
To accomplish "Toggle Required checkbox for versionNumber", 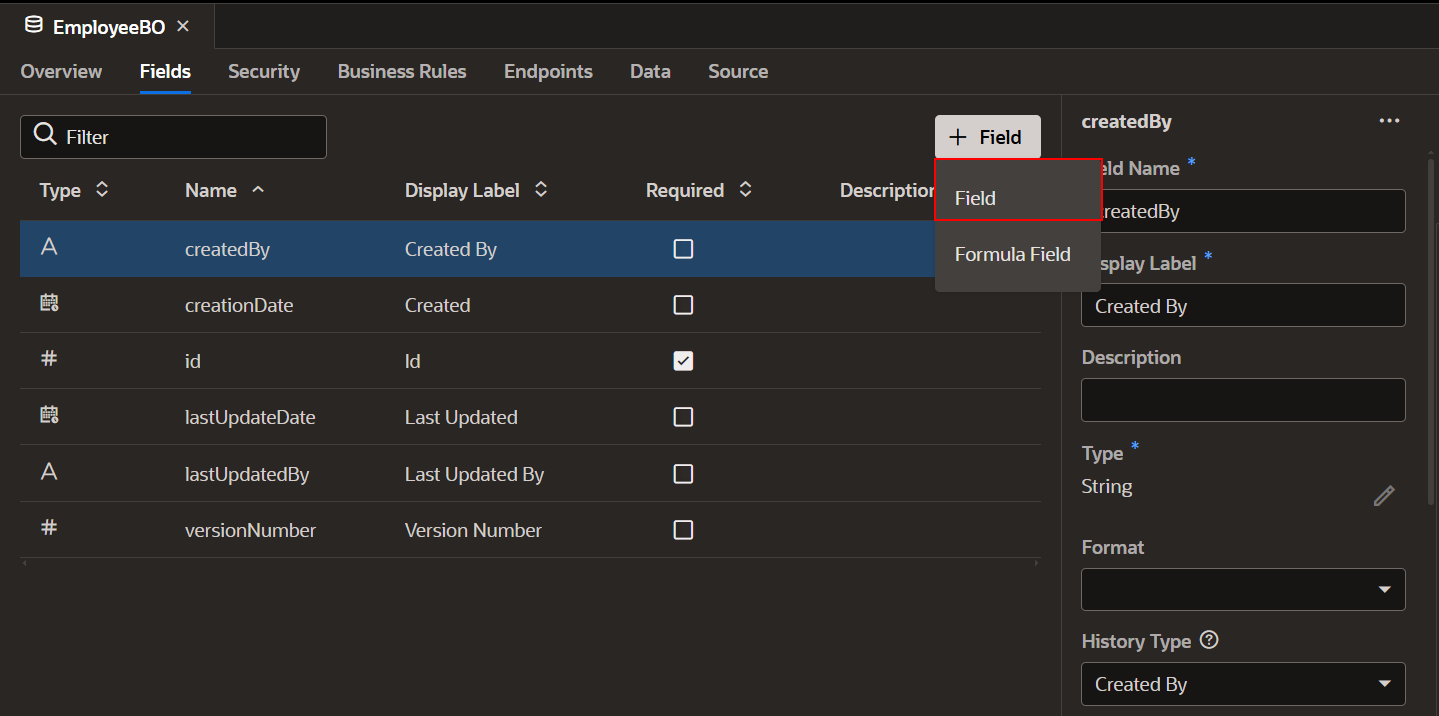I will [683, 530].
